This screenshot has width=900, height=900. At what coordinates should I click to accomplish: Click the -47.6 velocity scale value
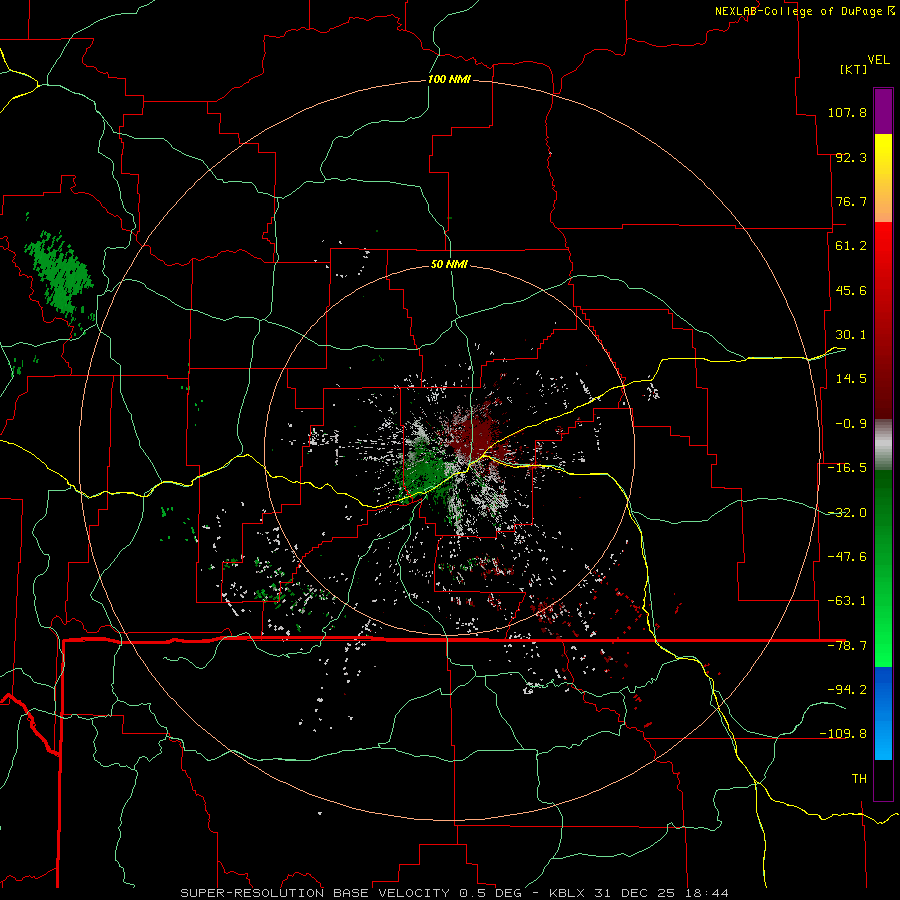[847, 557]
